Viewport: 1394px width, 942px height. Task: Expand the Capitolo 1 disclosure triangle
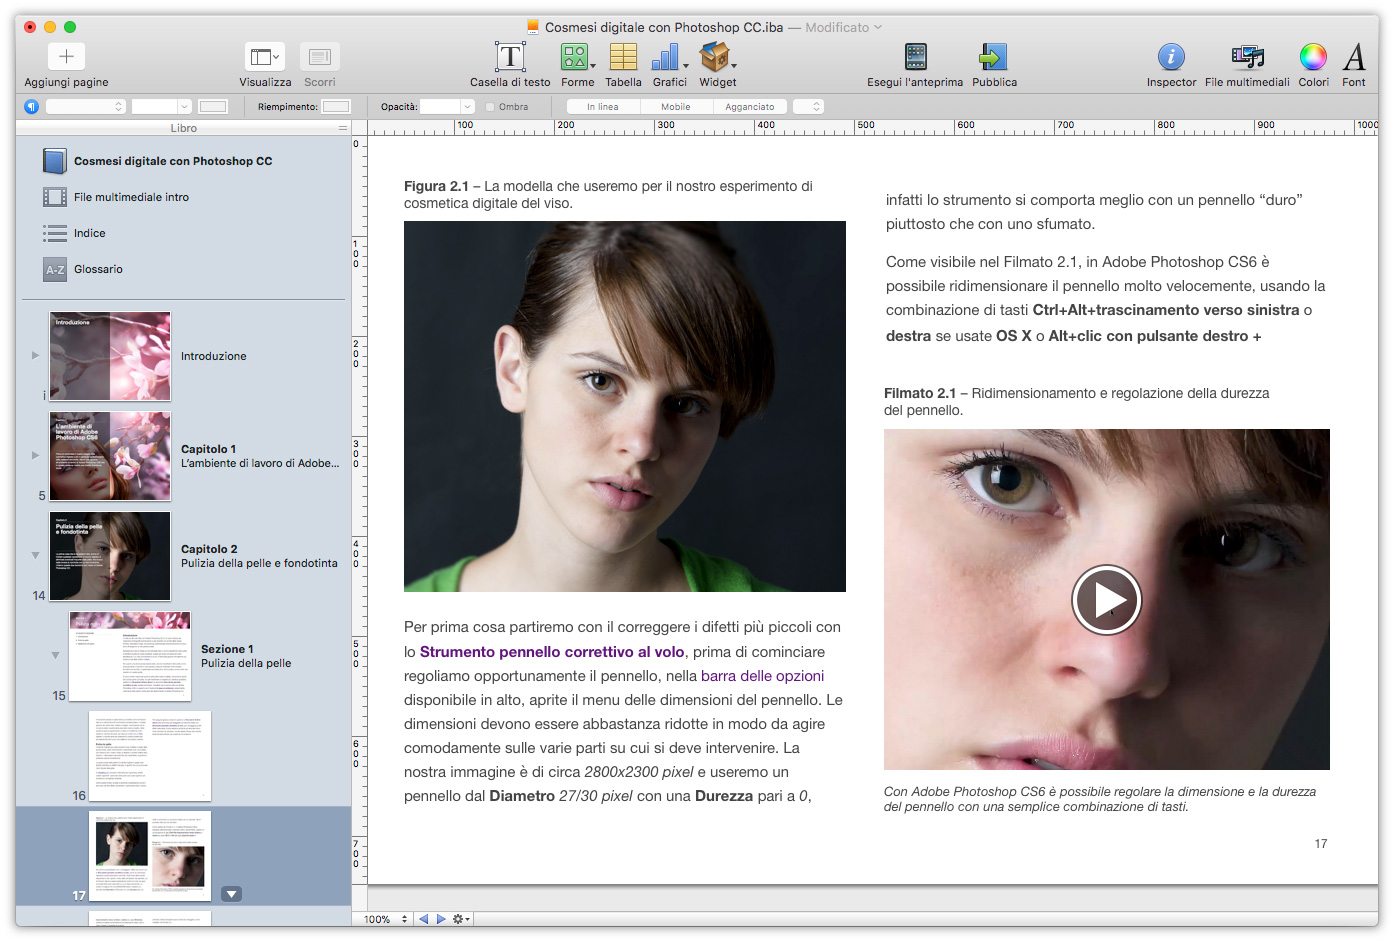(35, 455)
